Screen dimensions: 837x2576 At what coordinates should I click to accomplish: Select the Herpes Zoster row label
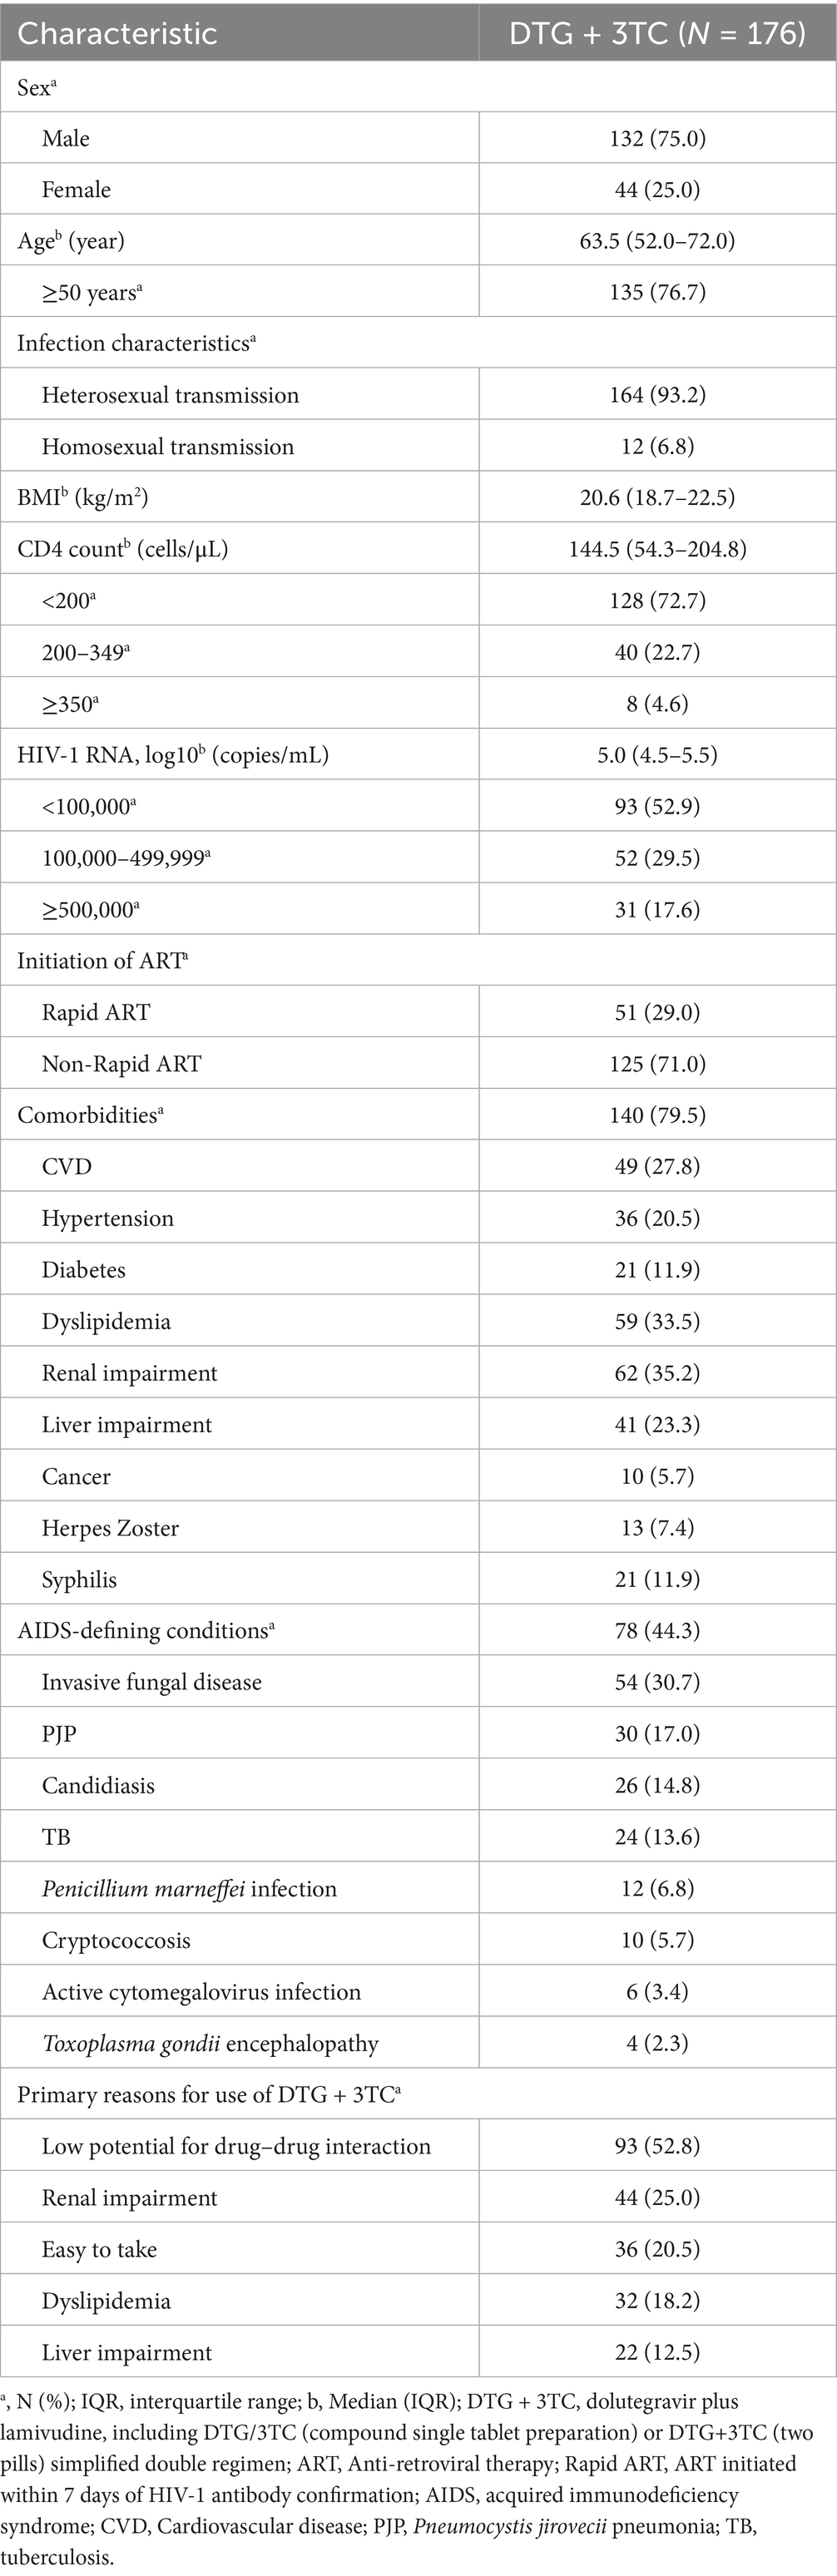coord(110,1528)
